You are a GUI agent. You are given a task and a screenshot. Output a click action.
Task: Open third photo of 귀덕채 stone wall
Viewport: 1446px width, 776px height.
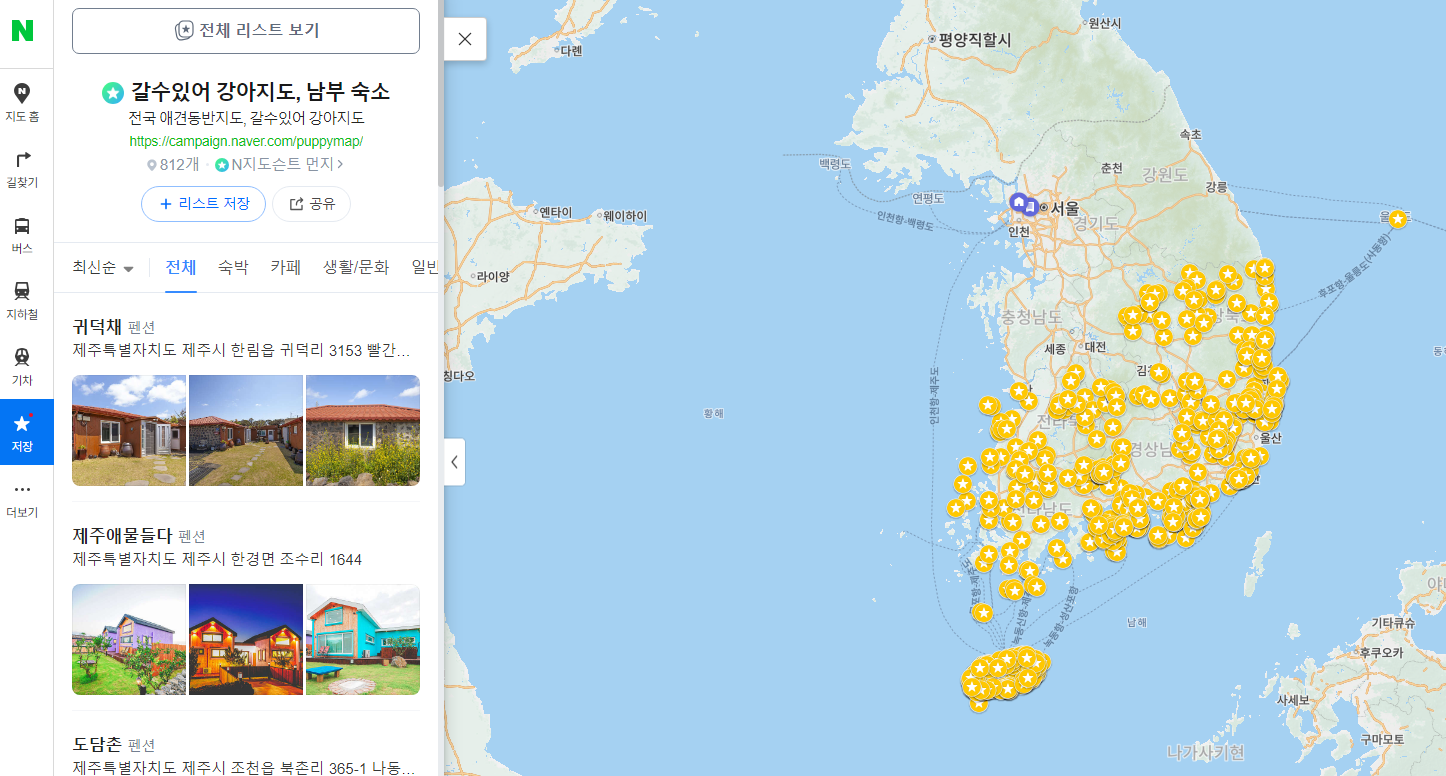tap(363, 431)
